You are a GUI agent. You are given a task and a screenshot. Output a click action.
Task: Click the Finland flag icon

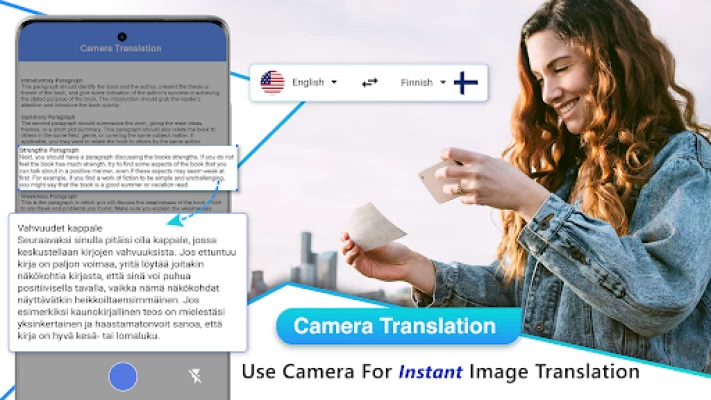(466, 83)
